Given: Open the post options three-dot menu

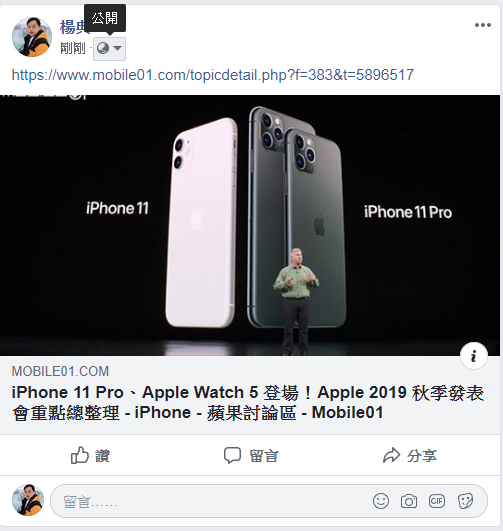Looking at the screenshot, I should click(483, 25).
